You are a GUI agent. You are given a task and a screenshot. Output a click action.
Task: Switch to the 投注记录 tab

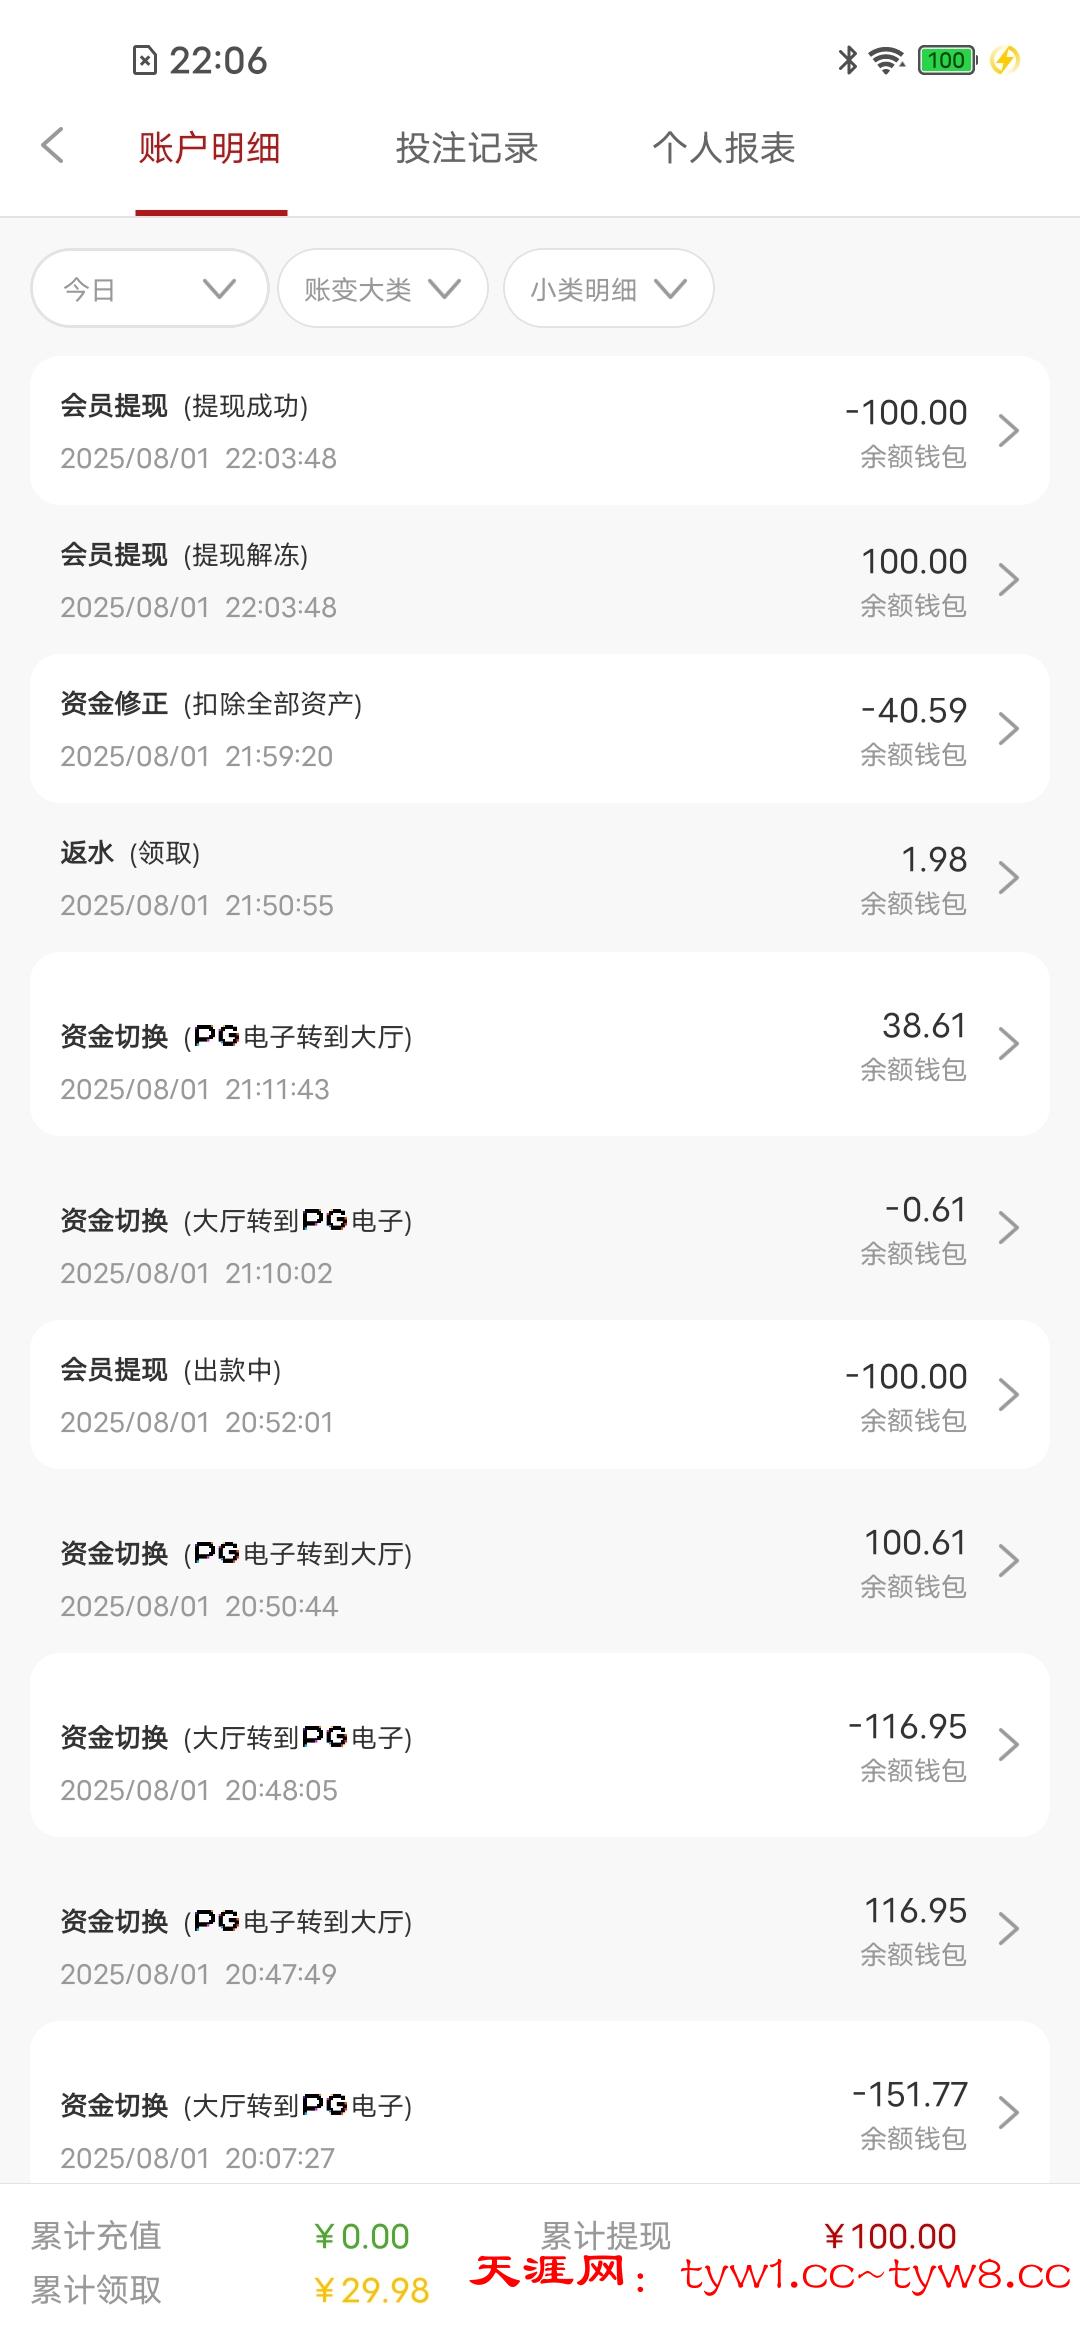point(467,148)
